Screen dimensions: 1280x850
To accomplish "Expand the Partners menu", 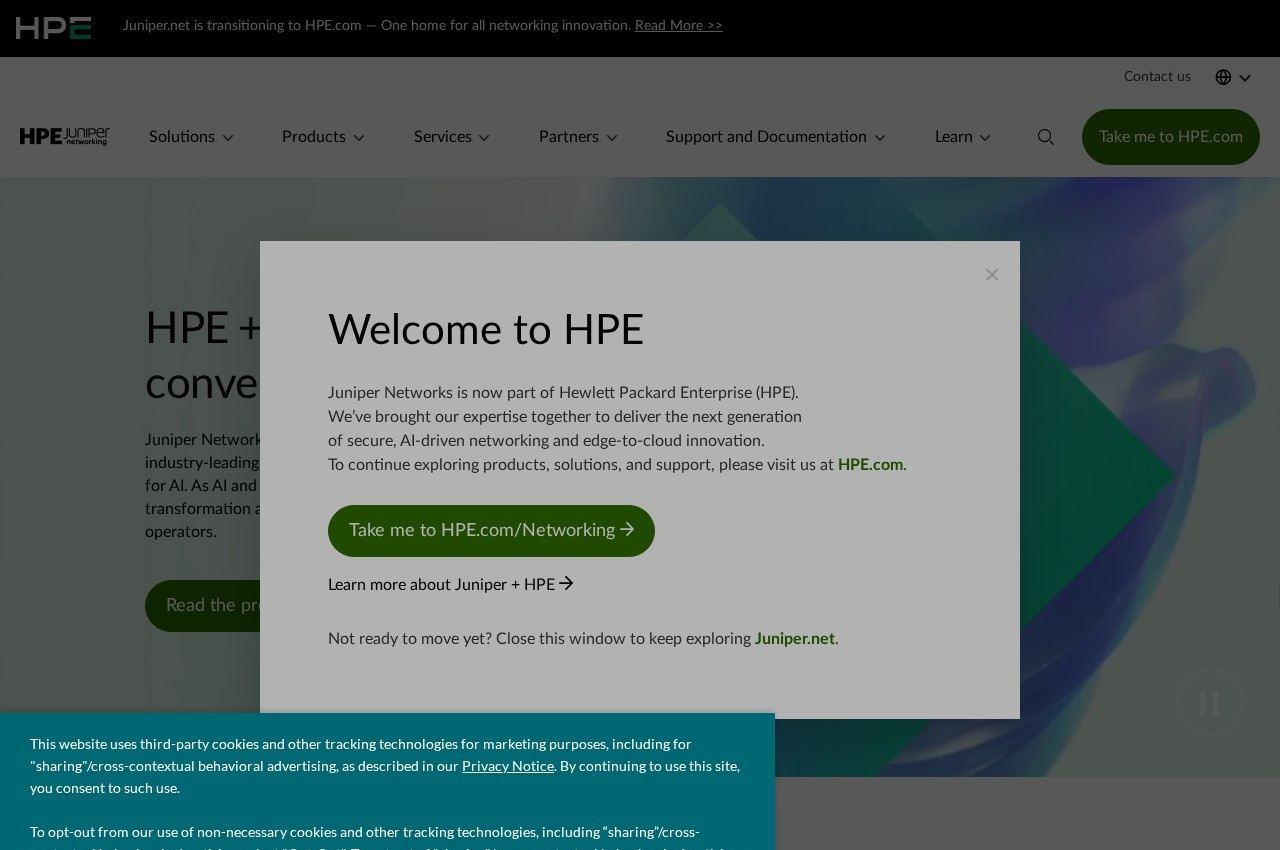I will click(579, 137).
